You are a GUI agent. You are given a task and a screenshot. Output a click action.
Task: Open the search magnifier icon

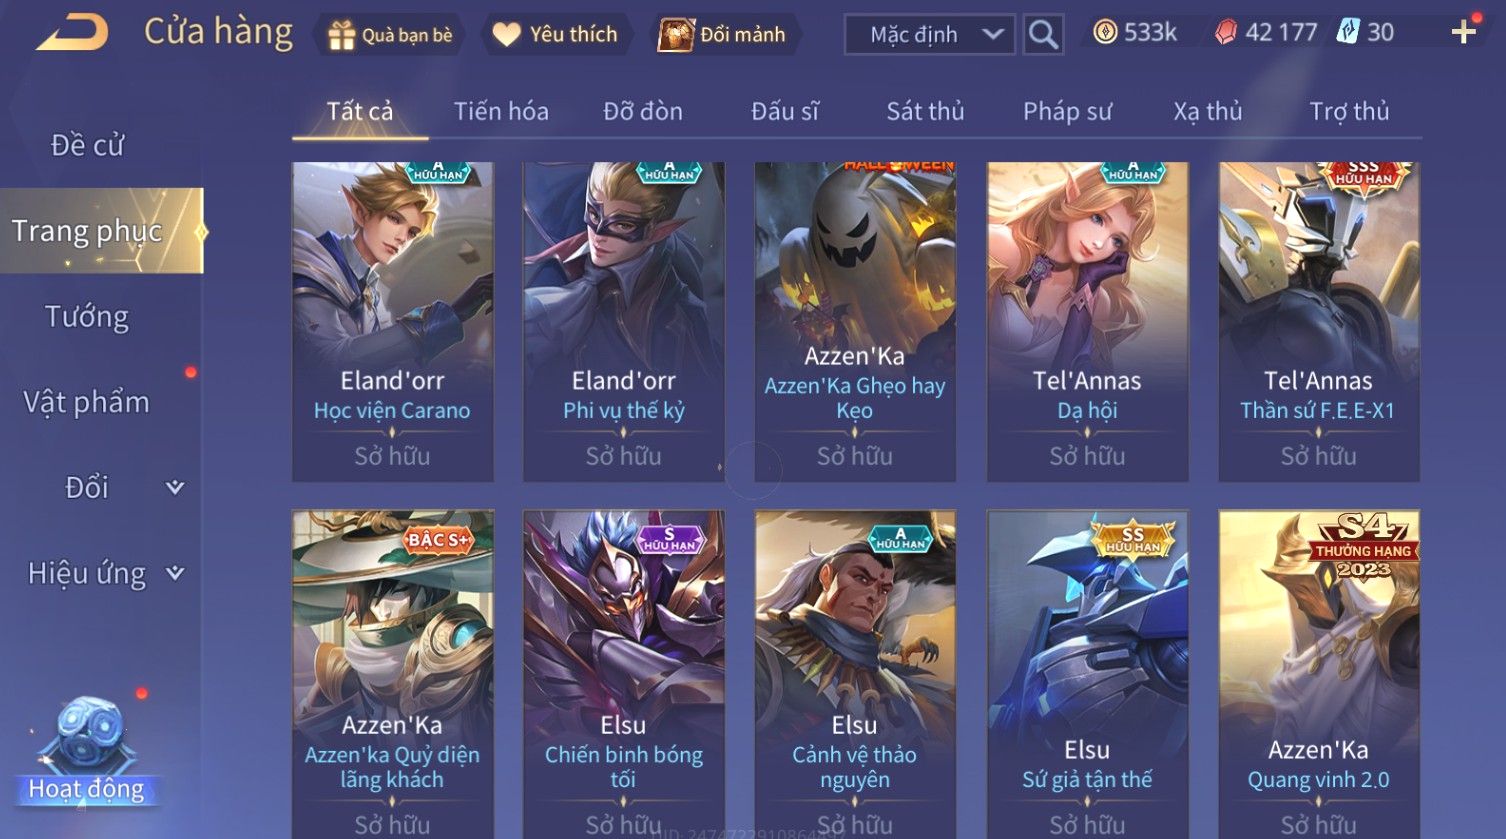point(1043,35)
